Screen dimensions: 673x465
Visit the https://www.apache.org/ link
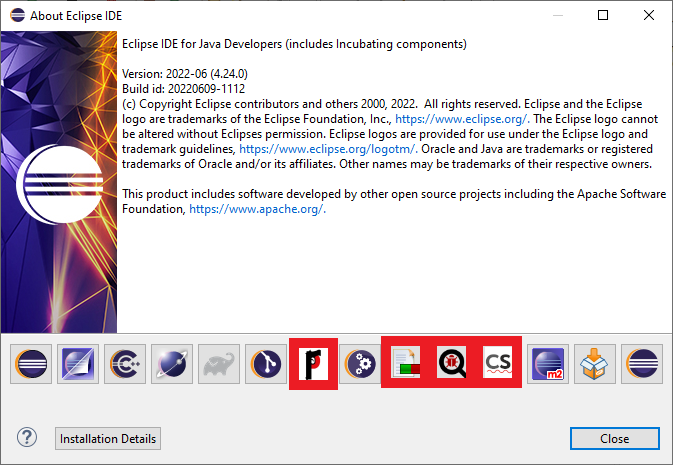(258, 209)
